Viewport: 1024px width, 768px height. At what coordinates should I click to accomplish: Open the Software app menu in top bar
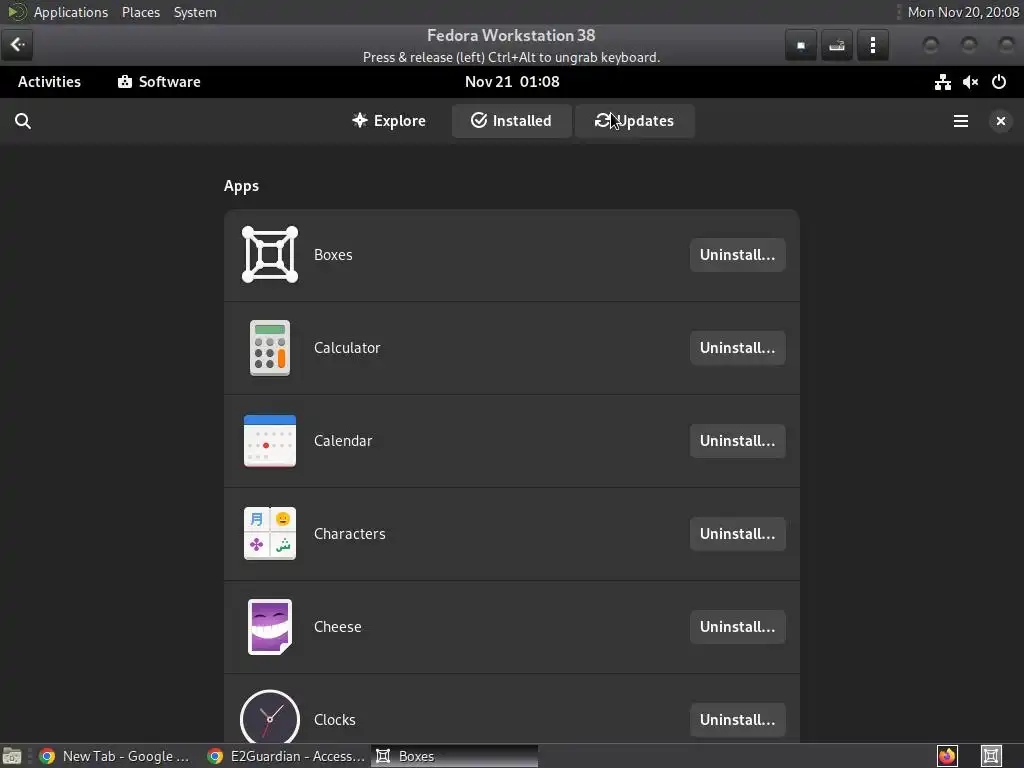coord(159,82)
